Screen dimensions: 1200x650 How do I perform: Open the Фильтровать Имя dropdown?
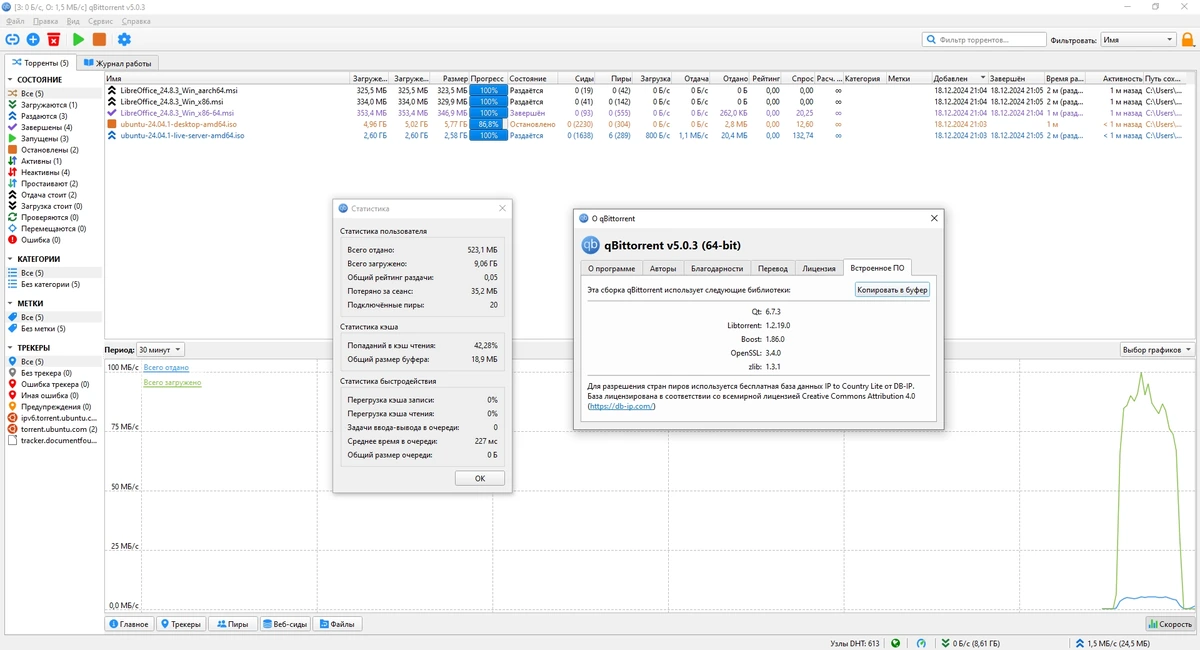(x=1138, y=40)
